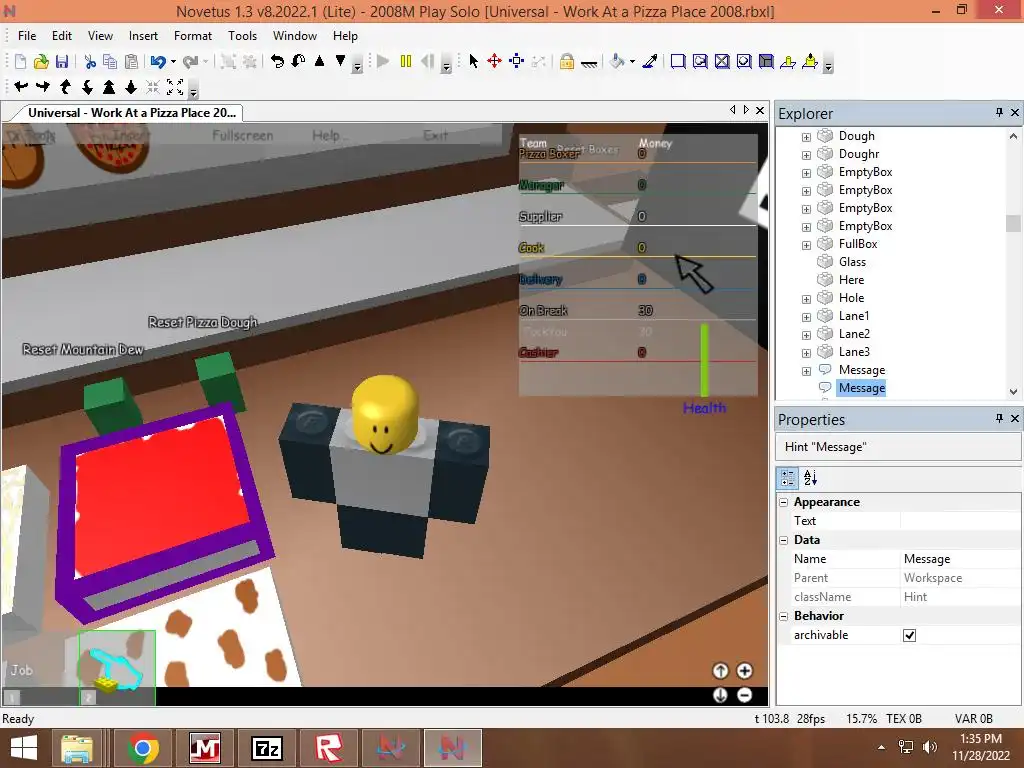
Task: Select the paint bucket Fill tool
Action: [617, 61]
